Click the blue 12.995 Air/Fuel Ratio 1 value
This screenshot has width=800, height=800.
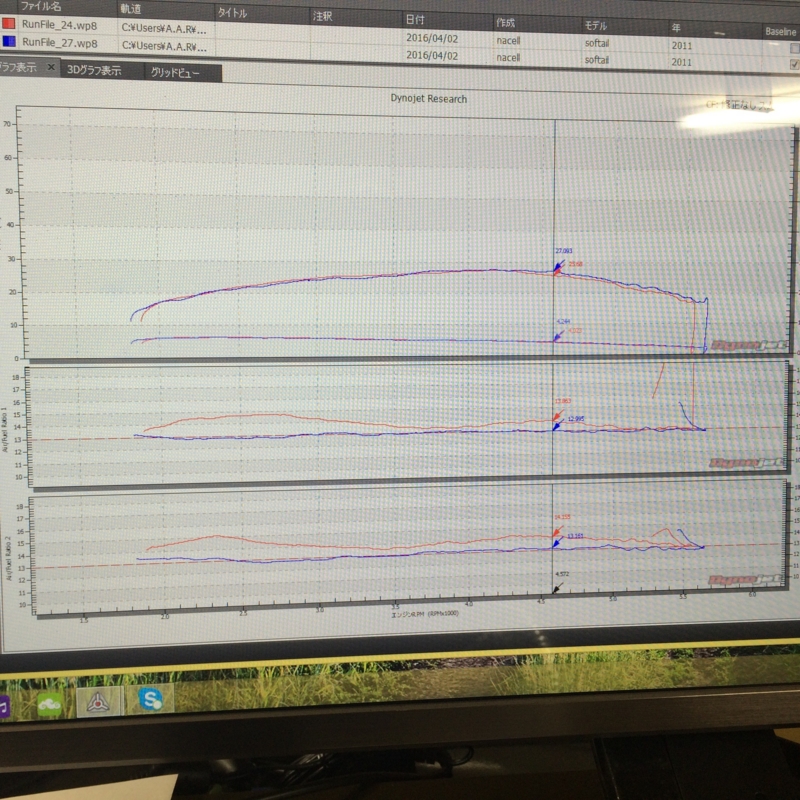pos(576,419)
